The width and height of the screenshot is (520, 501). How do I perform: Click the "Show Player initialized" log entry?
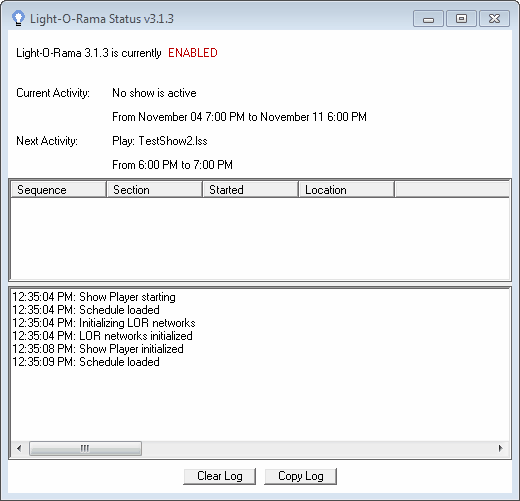coord(98,349)
